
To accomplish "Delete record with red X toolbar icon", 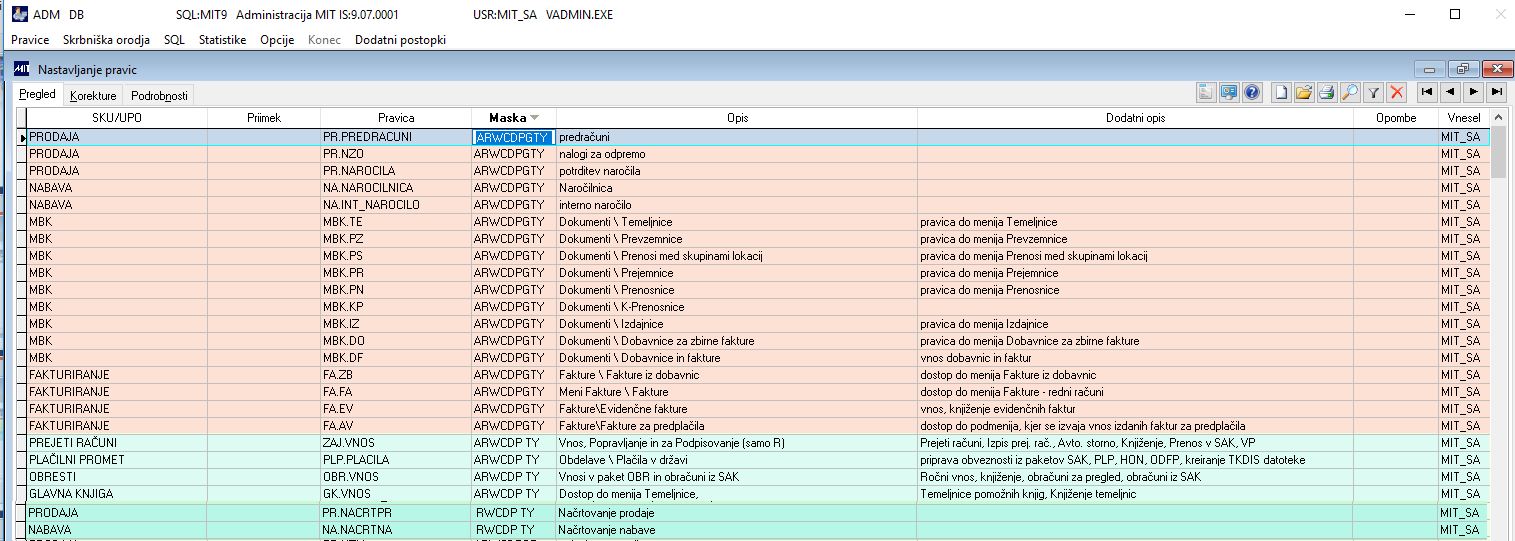I will click(x=1397, y=93).
